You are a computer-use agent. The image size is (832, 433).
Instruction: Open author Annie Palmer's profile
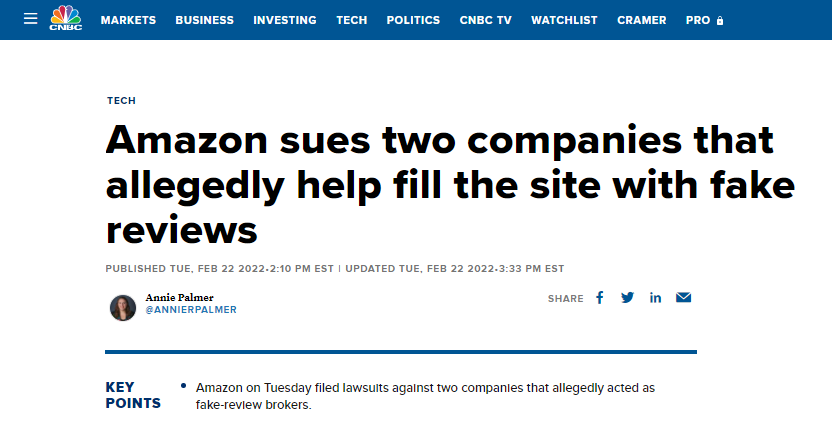click(x=178, y=297)
